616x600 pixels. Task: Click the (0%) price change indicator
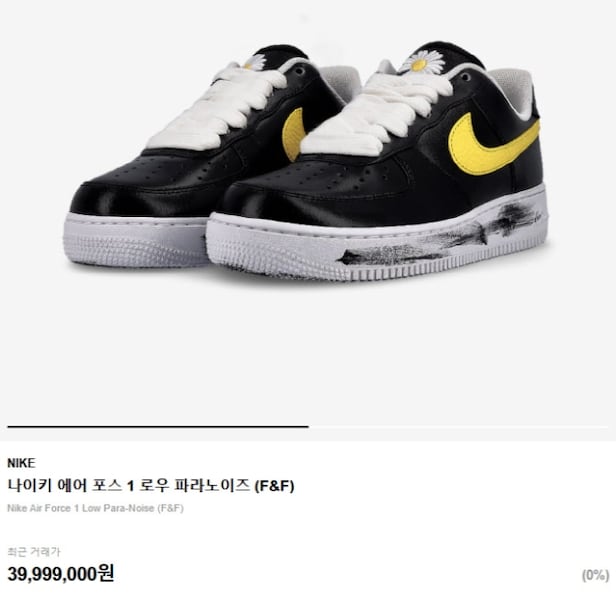tap(595, 576)
